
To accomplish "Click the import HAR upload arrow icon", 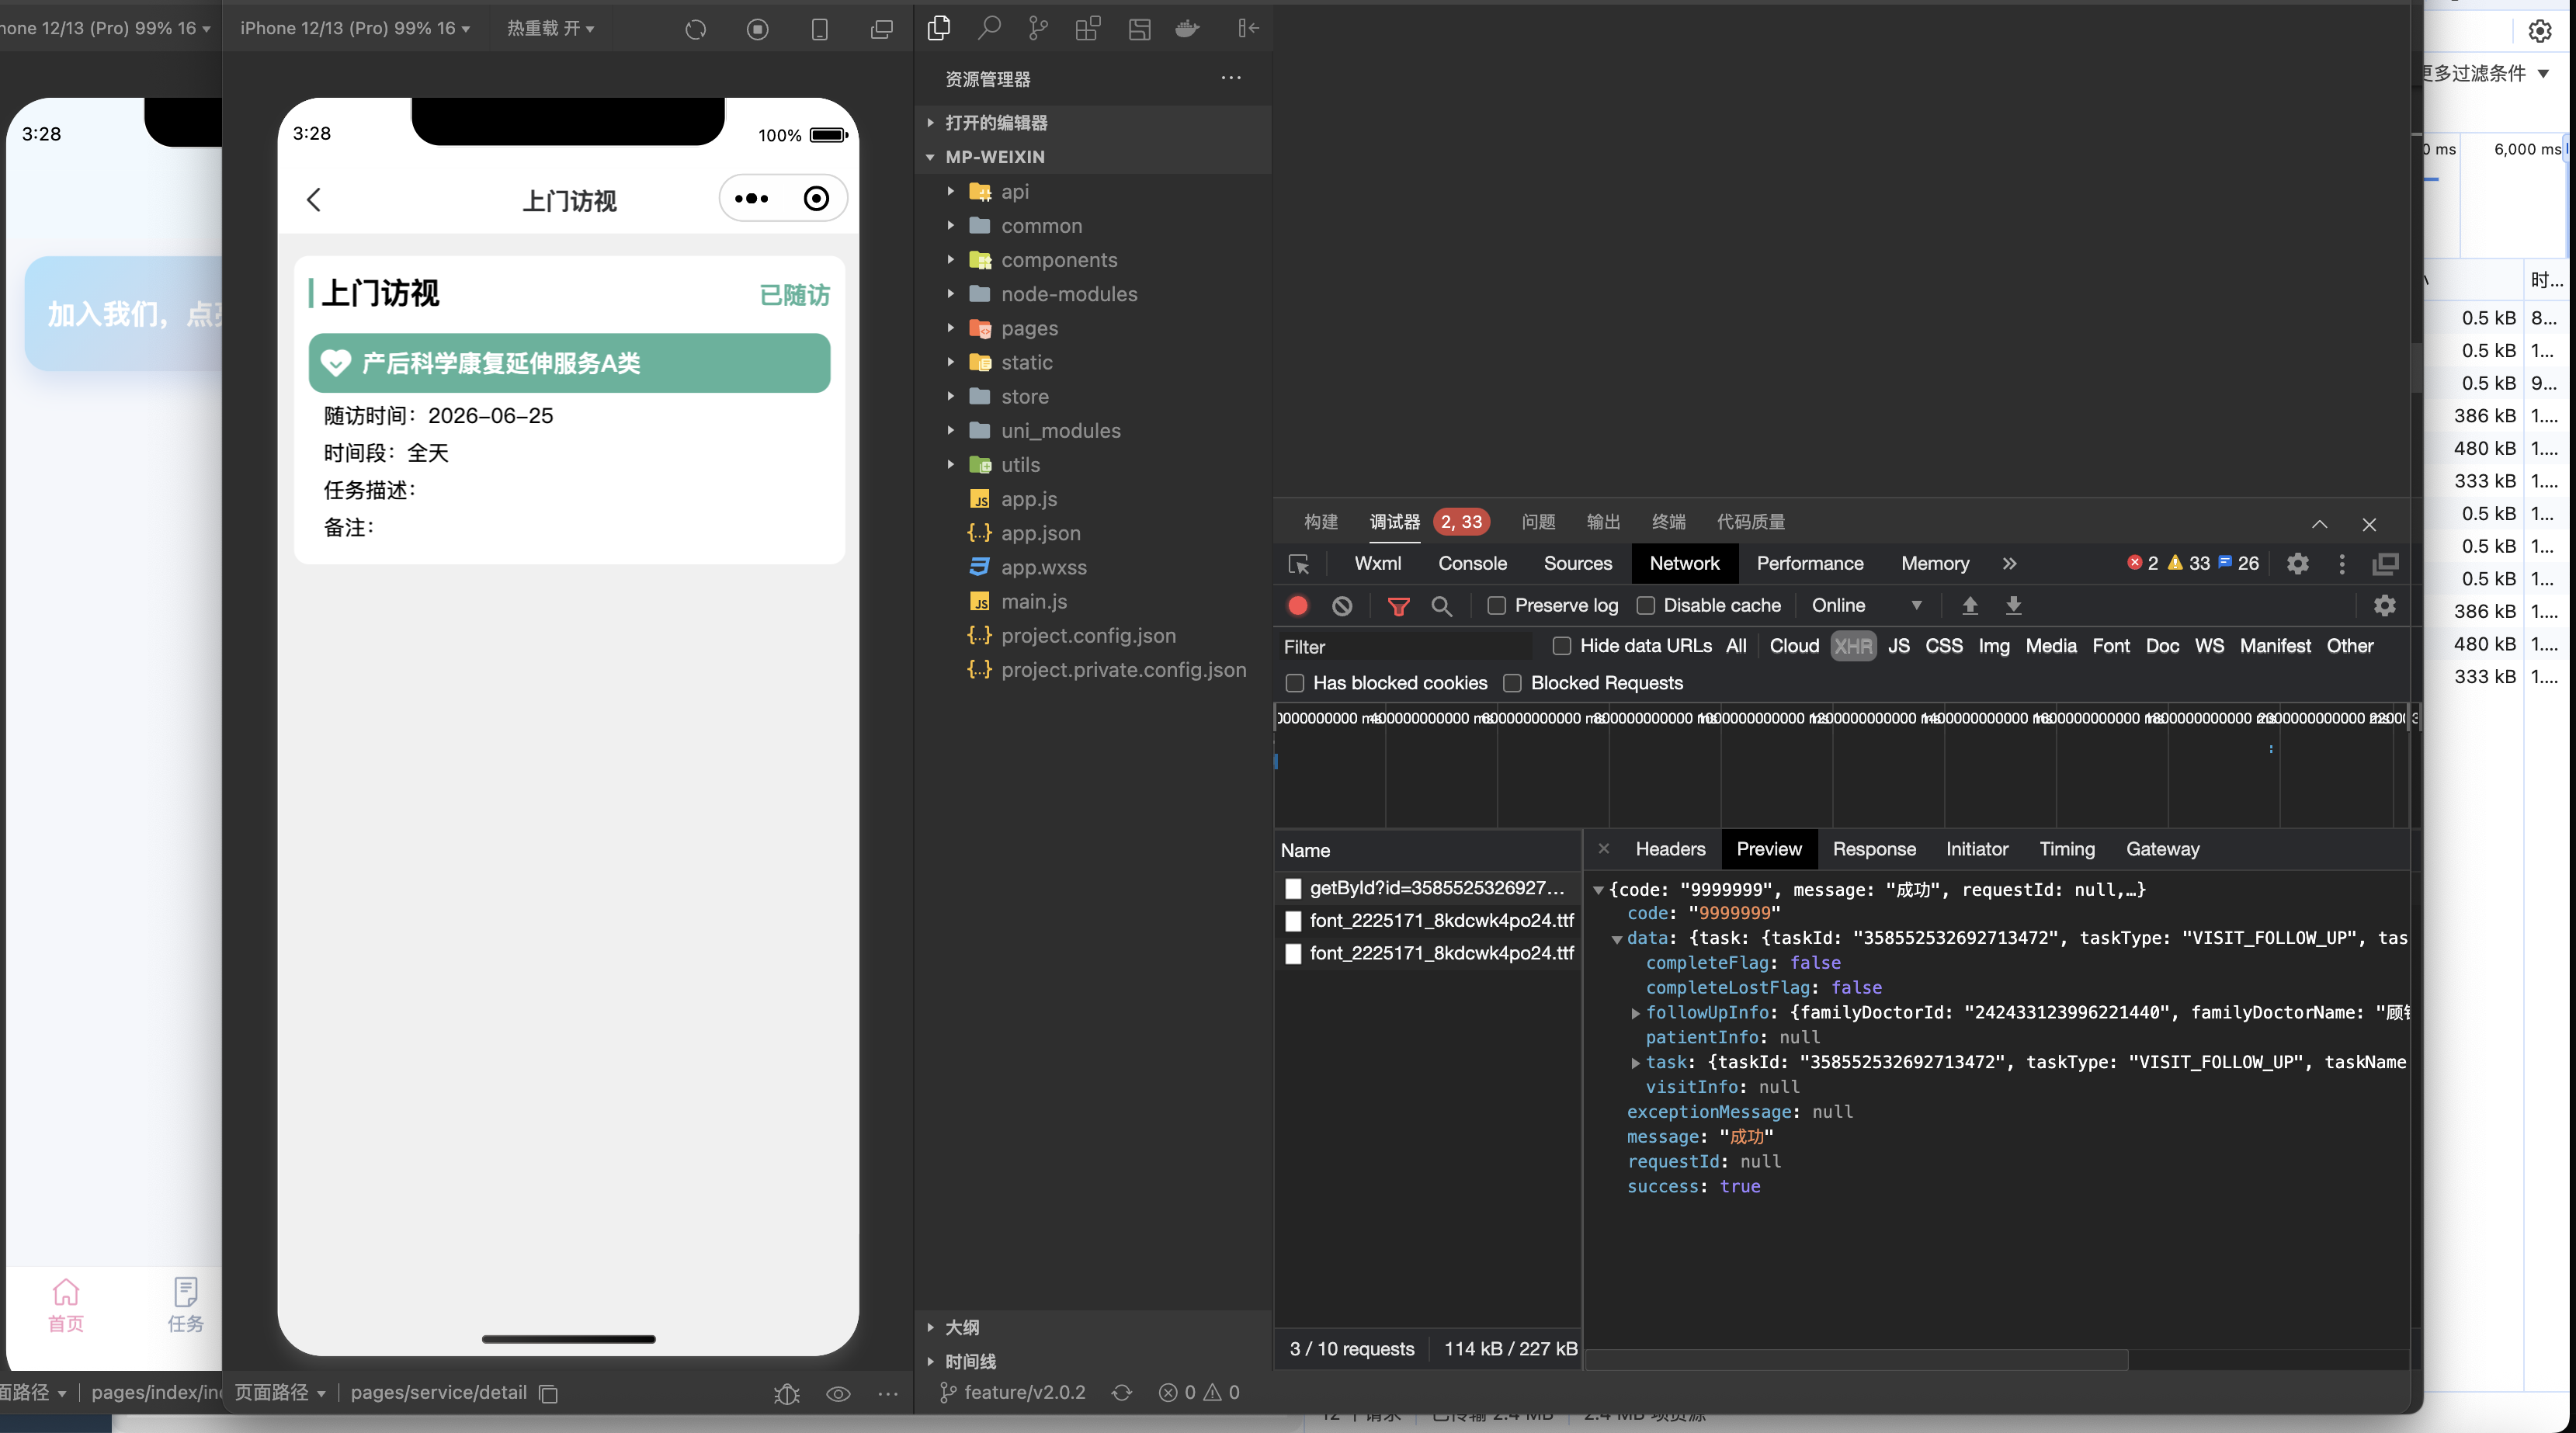I will tap(1970, 605).
